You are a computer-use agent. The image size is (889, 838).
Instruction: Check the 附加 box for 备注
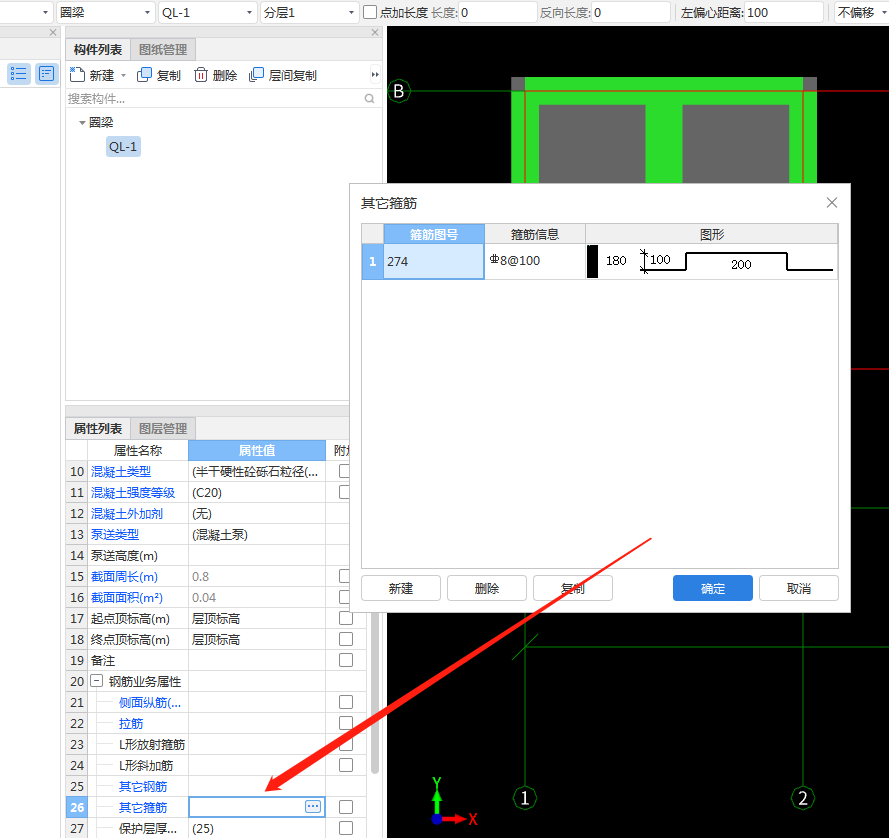pyautogui.click(x=345, y=660)
